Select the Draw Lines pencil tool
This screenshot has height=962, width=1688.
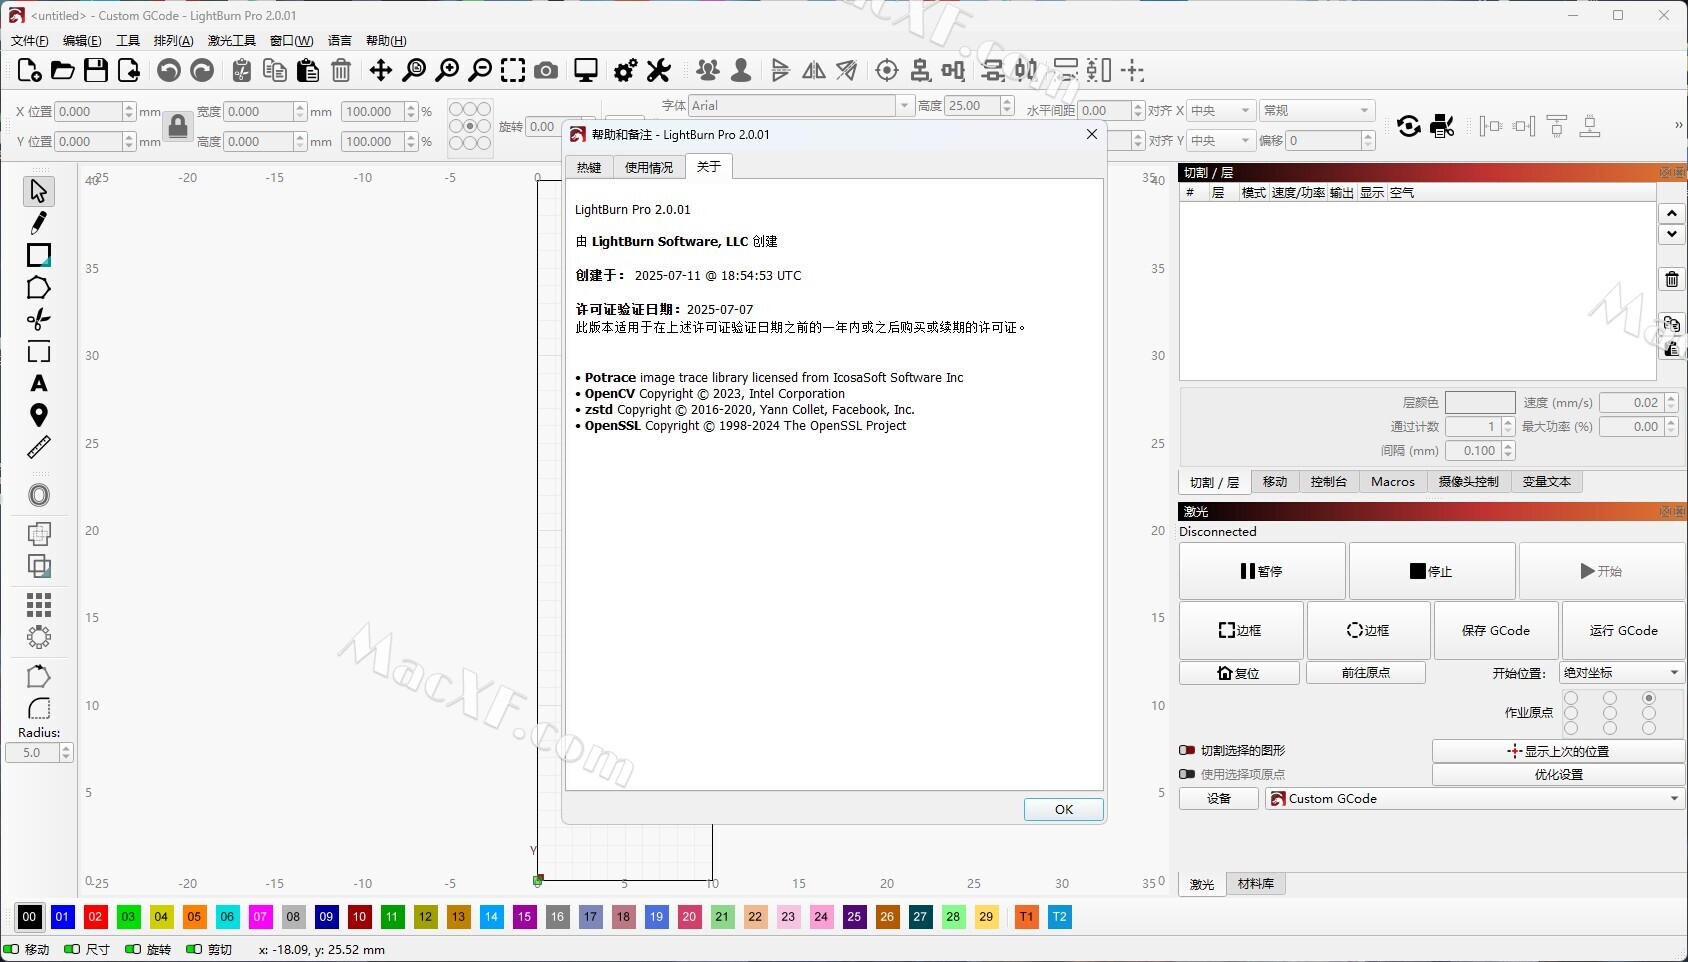[38, 223]
